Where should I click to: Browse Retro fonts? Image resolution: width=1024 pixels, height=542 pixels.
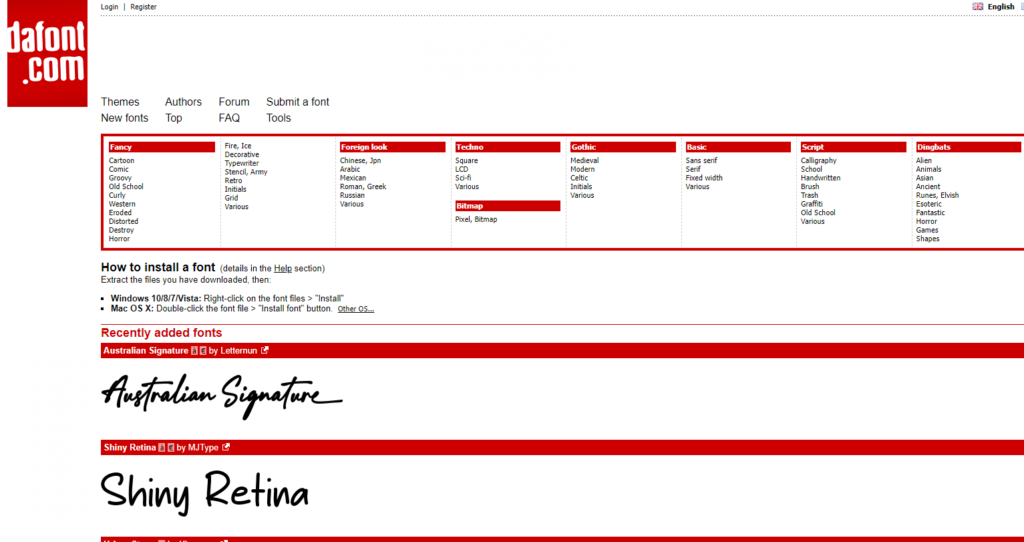(x=233, y=180)
